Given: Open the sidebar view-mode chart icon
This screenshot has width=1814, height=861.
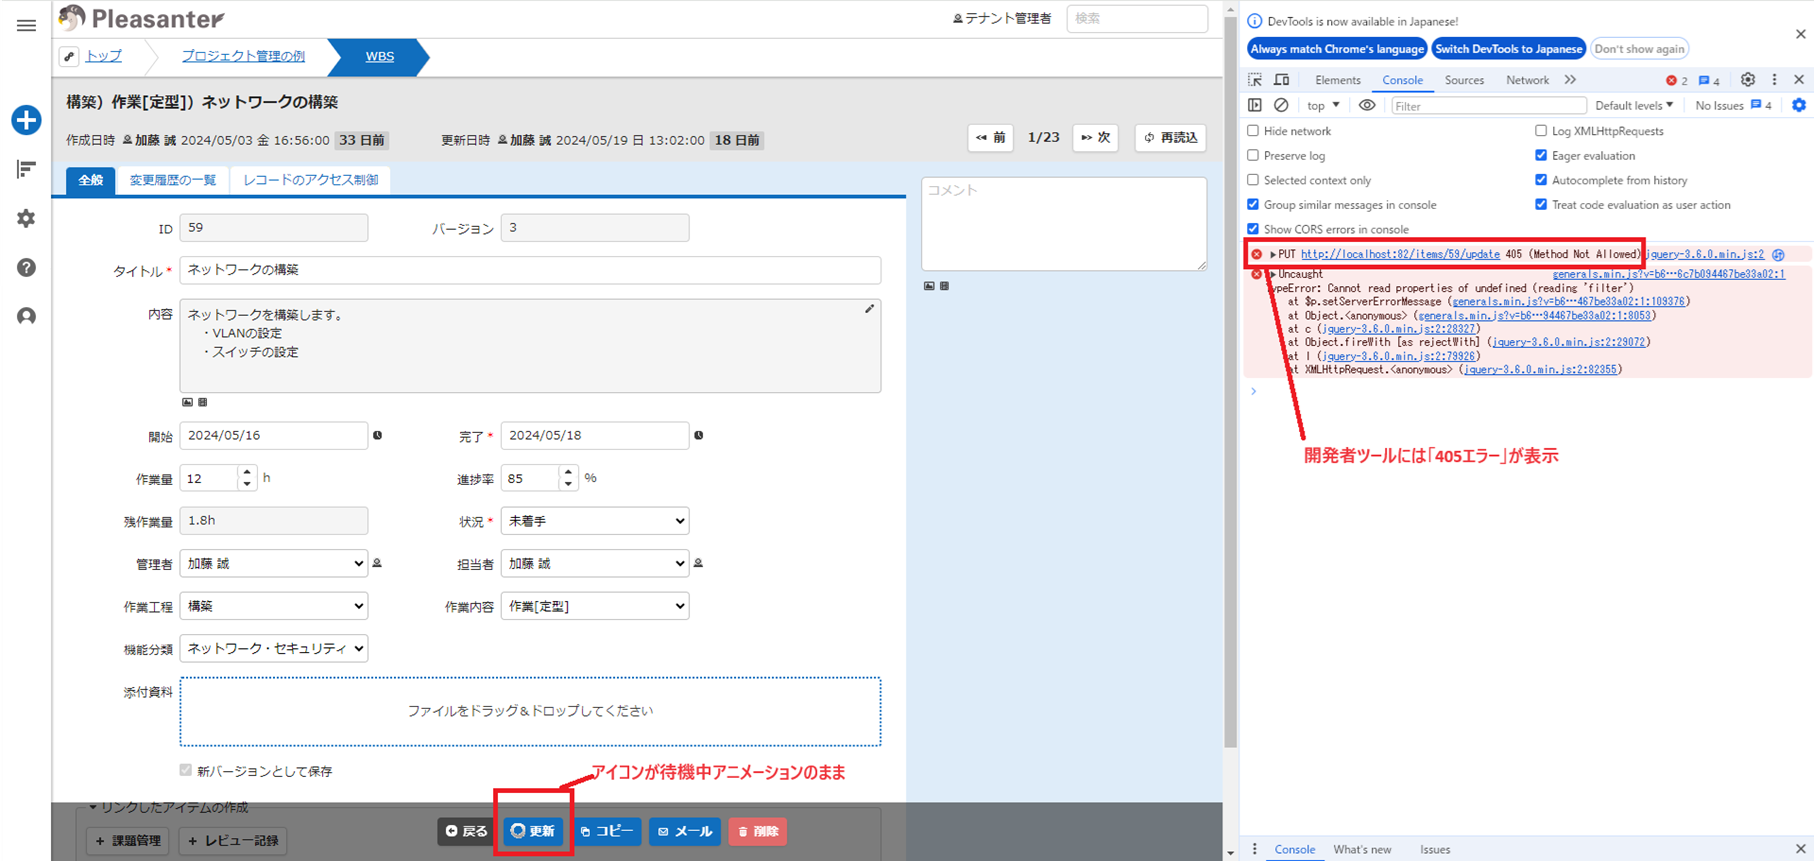Looking at the screenshot, I should pos(26,170).
